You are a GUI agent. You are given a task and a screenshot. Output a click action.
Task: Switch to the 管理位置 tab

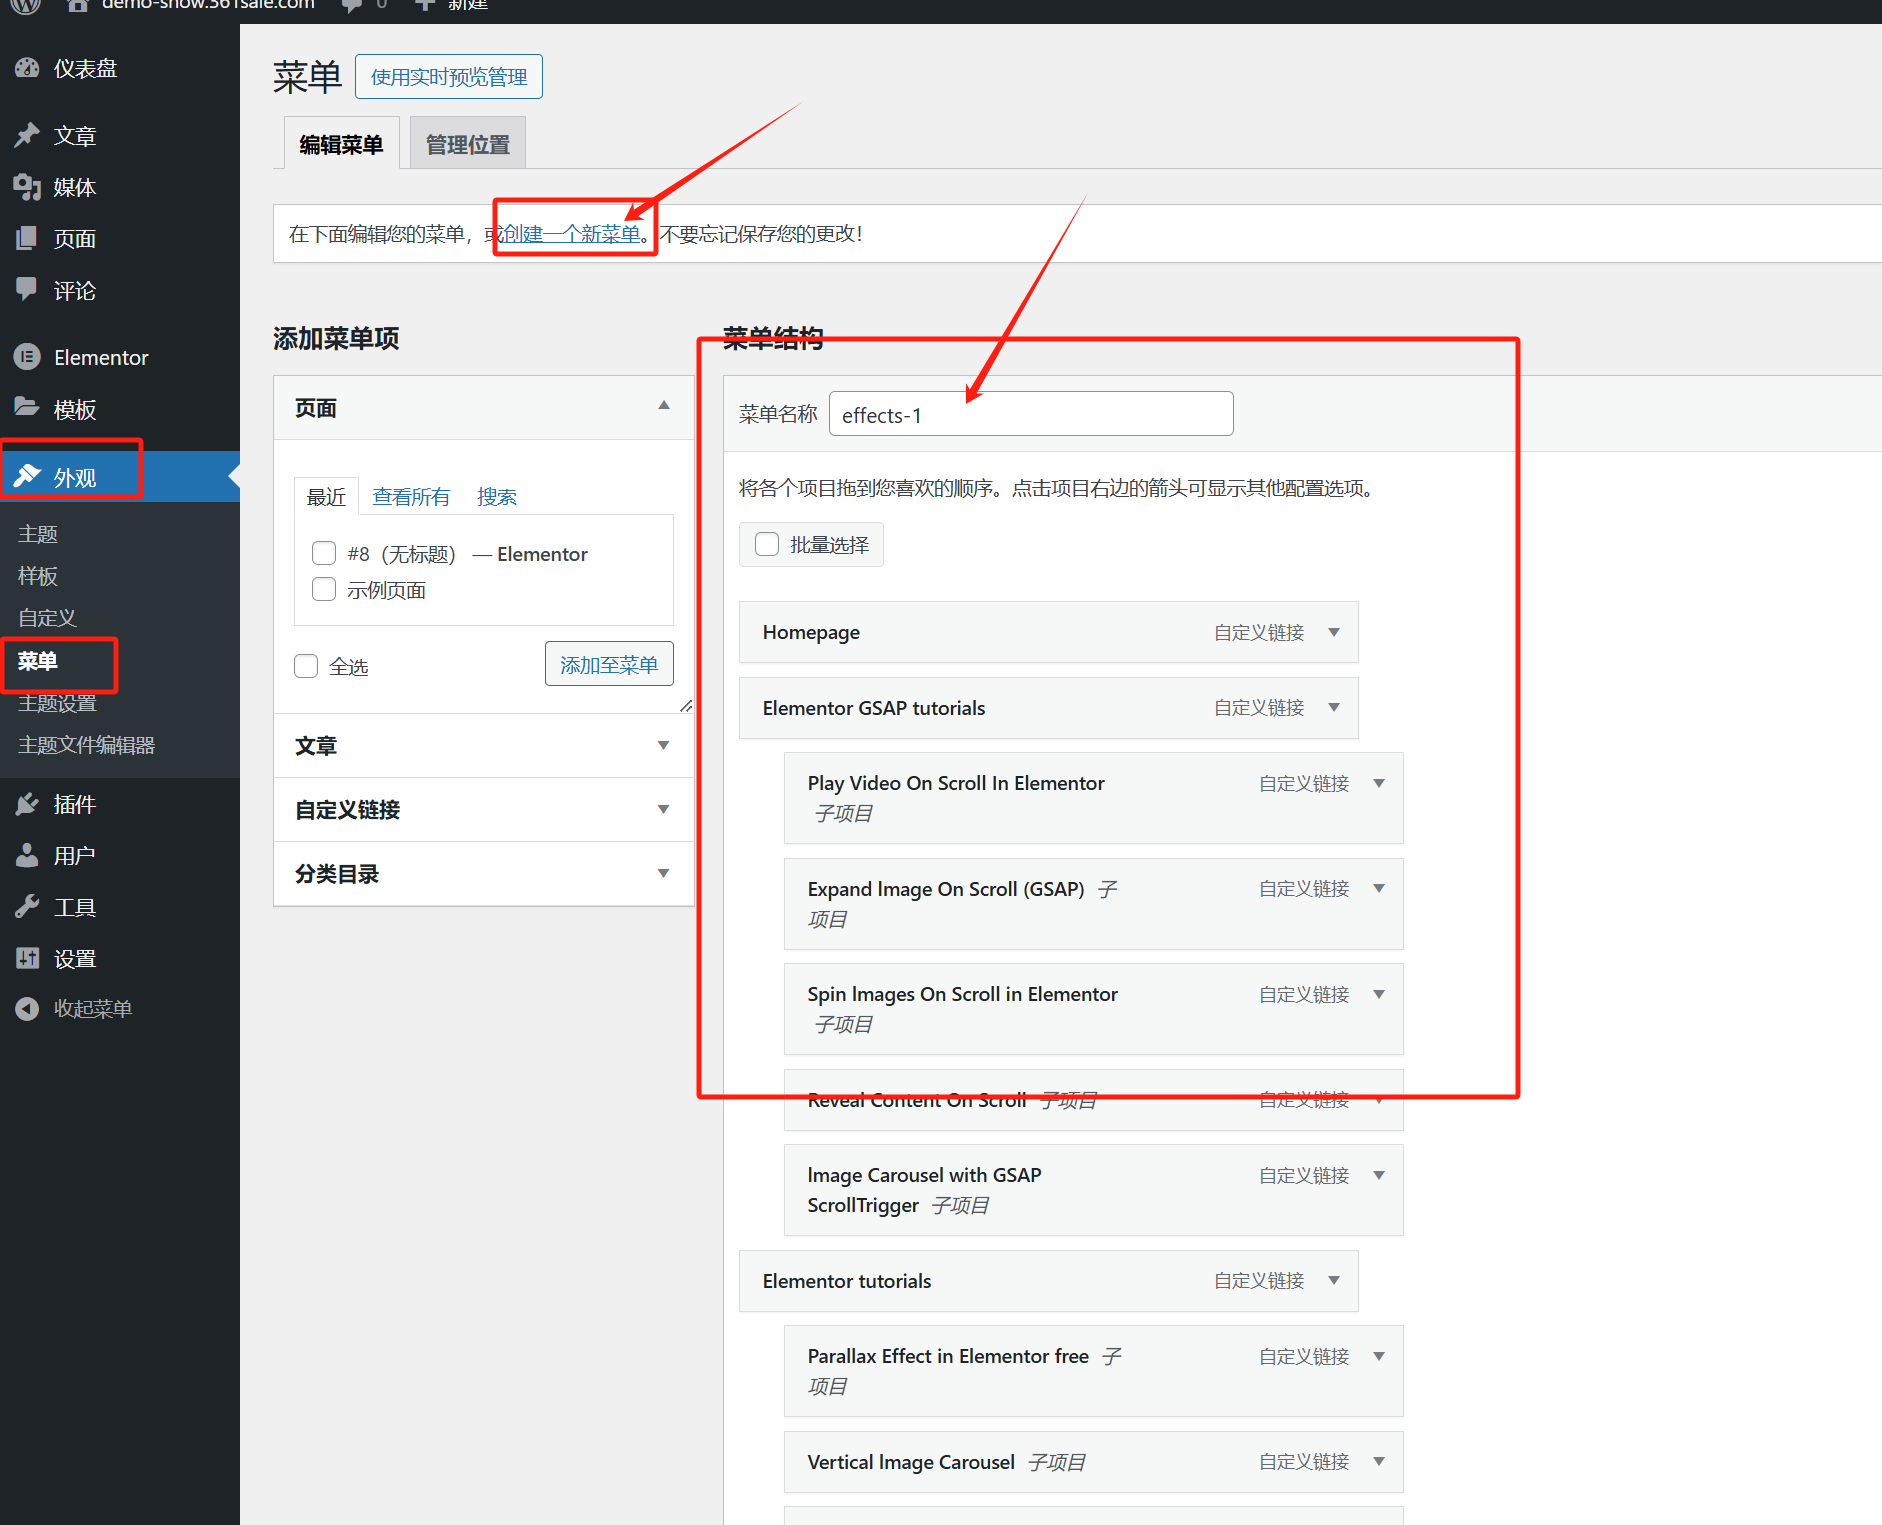[467, 142]
